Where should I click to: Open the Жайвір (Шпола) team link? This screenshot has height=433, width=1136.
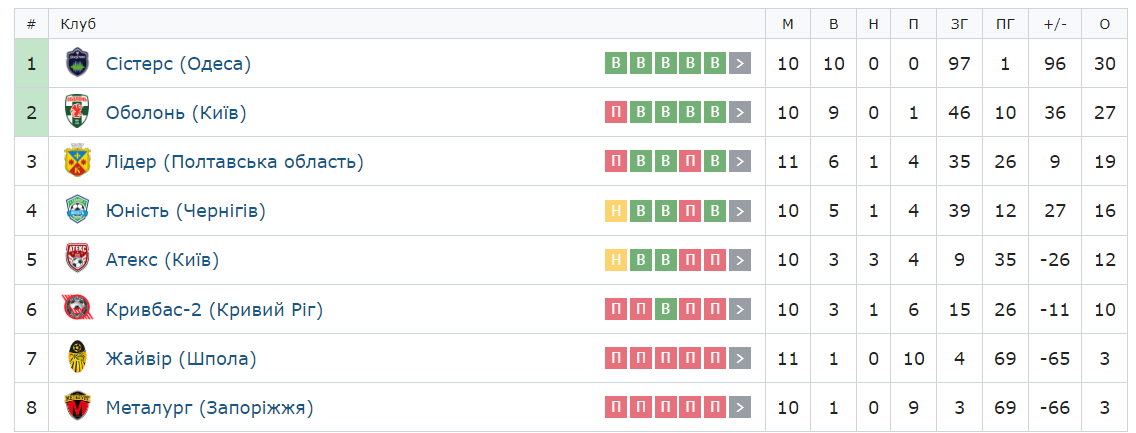[181, 358]
